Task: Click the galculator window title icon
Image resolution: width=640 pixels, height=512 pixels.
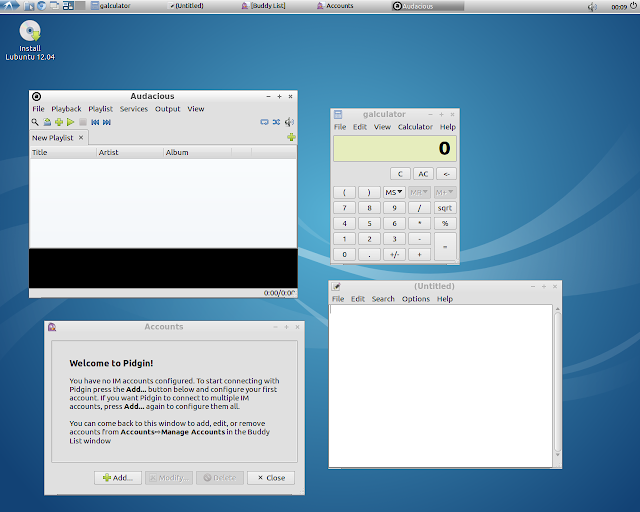Action: tap(338, 114)
